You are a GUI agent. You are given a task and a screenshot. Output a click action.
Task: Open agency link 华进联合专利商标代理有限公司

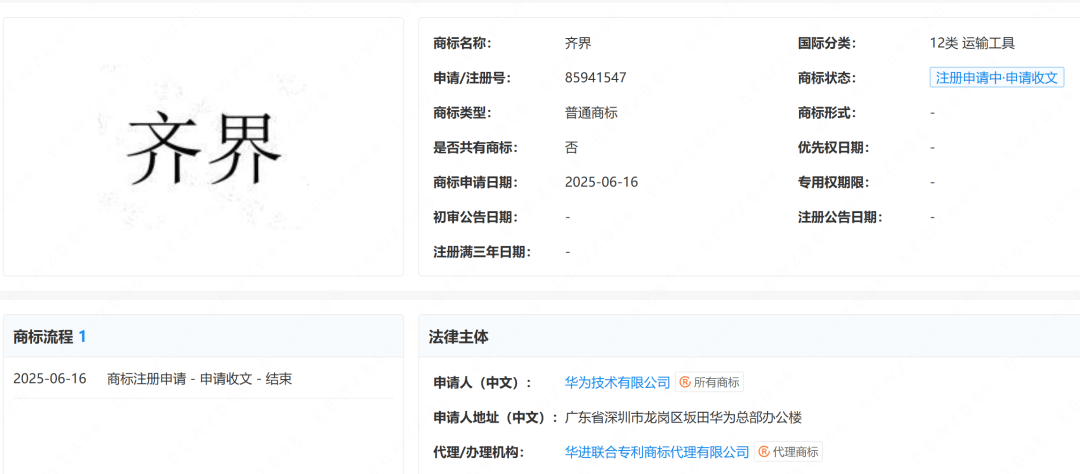pyautogui.click(x=657, y=452)
